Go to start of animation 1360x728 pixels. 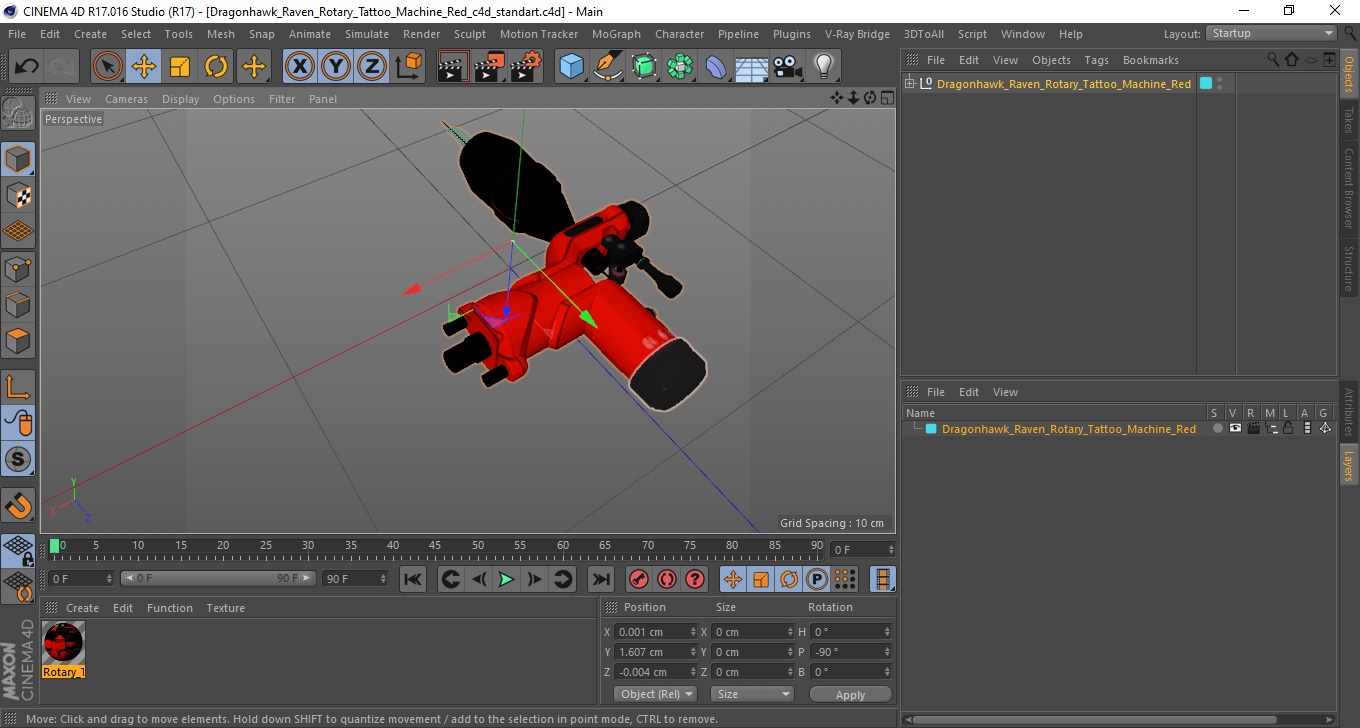412,579
